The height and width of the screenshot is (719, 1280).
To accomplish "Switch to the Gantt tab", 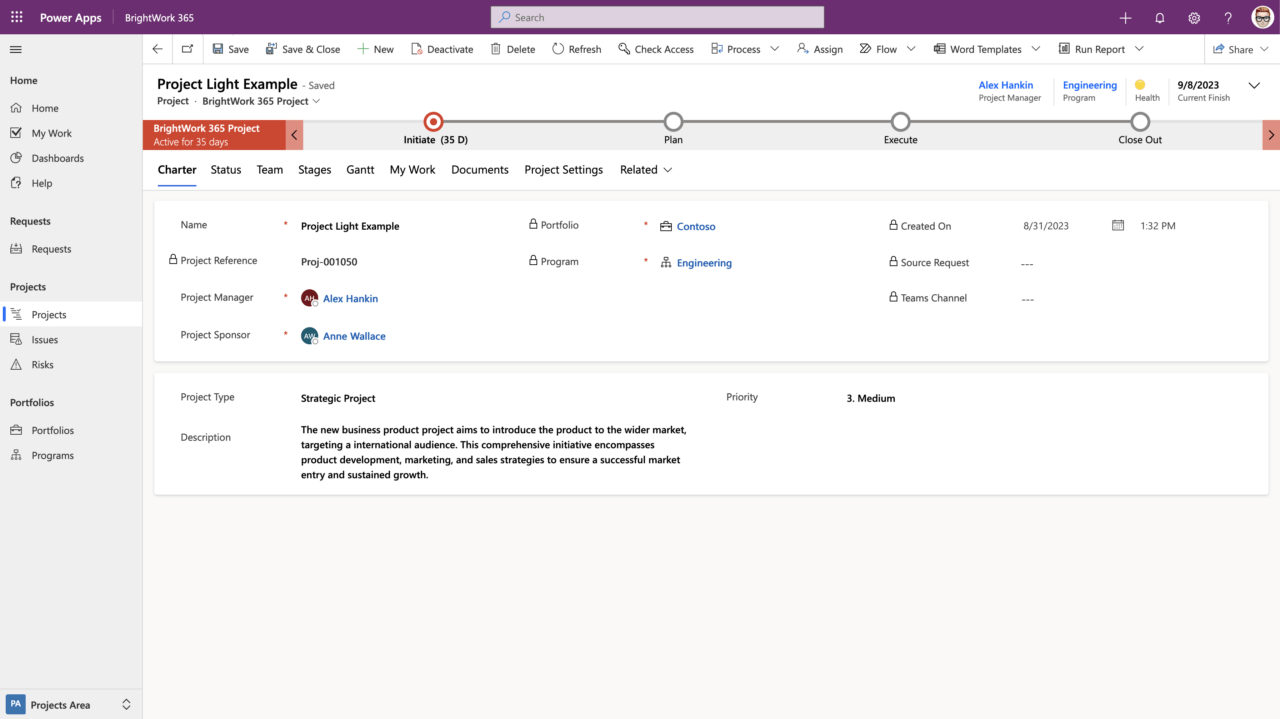I will pyautogui.click(x=360, y=169).
